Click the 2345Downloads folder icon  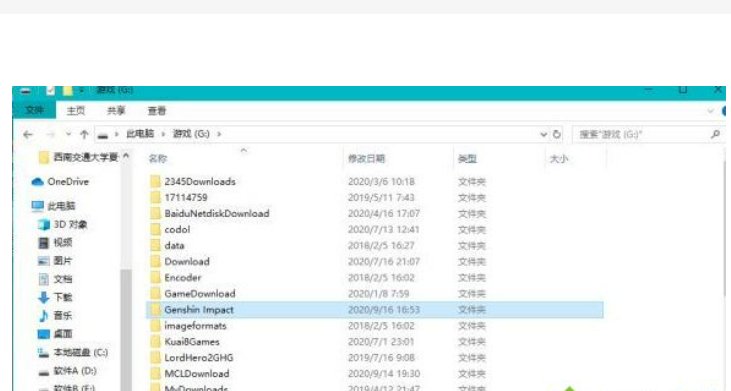click(x=155, y=182)
